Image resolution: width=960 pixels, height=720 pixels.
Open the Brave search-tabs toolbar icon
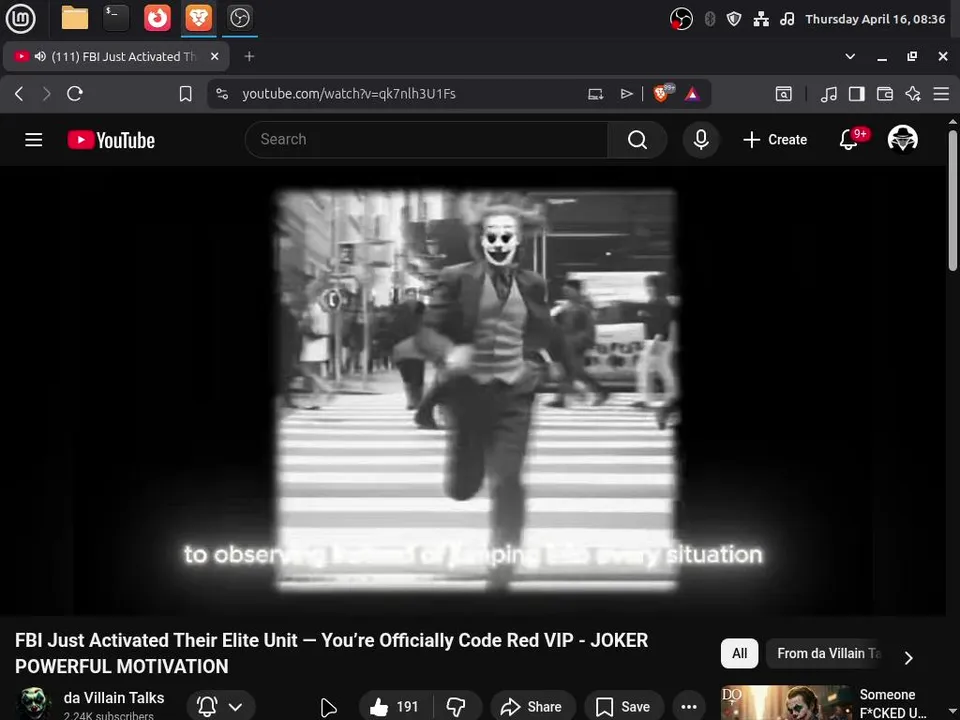(784, 94)
